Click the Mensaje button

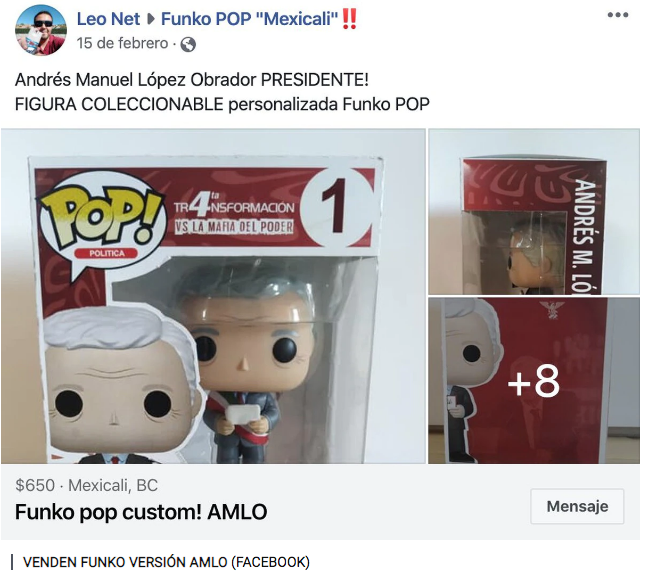(577, 506)
